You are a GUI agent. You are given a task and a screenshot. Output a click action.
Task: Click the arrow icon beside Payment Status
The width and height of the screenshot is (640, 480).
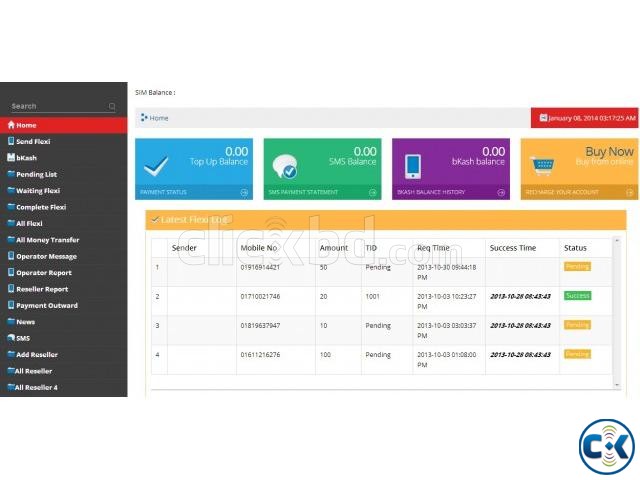pos(245,192)
